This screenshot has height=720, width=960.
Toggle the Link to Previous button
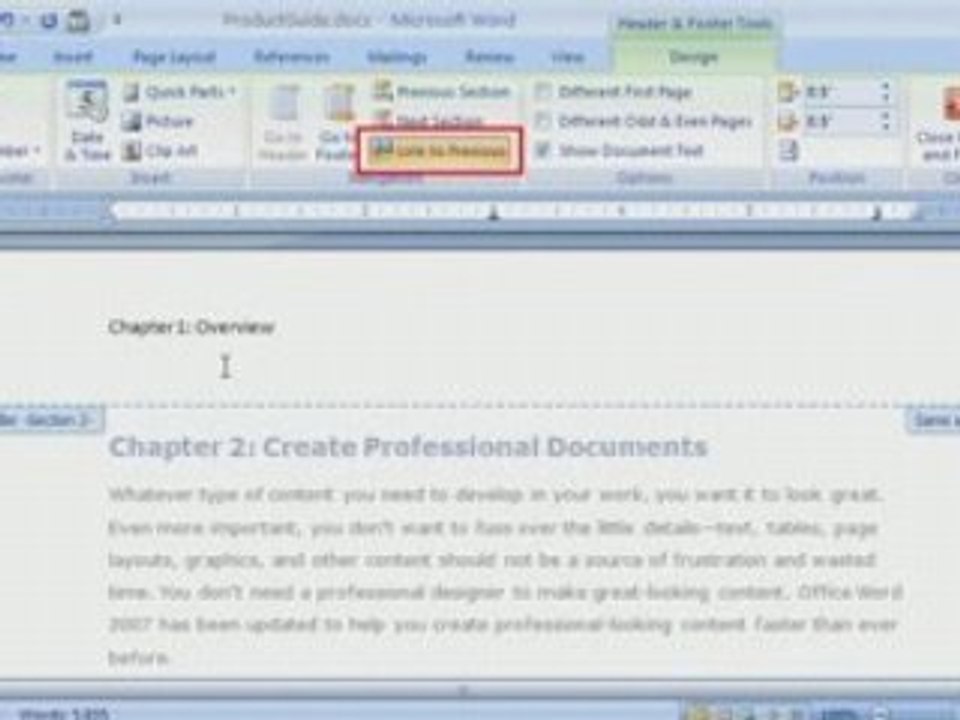(441, 150)
